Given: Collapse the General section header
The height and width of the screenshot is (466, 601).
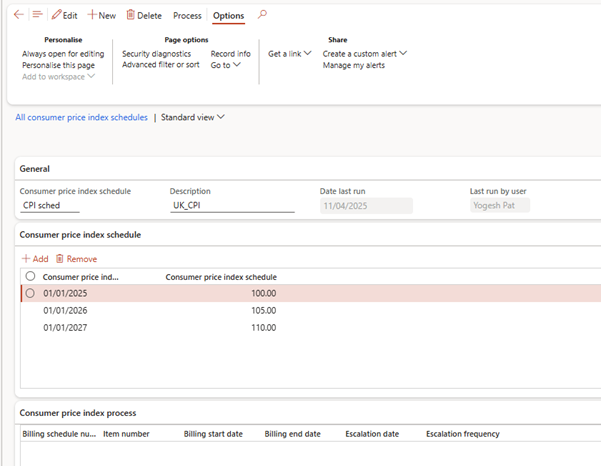Looking at the screenshot, I should point(34,169).
